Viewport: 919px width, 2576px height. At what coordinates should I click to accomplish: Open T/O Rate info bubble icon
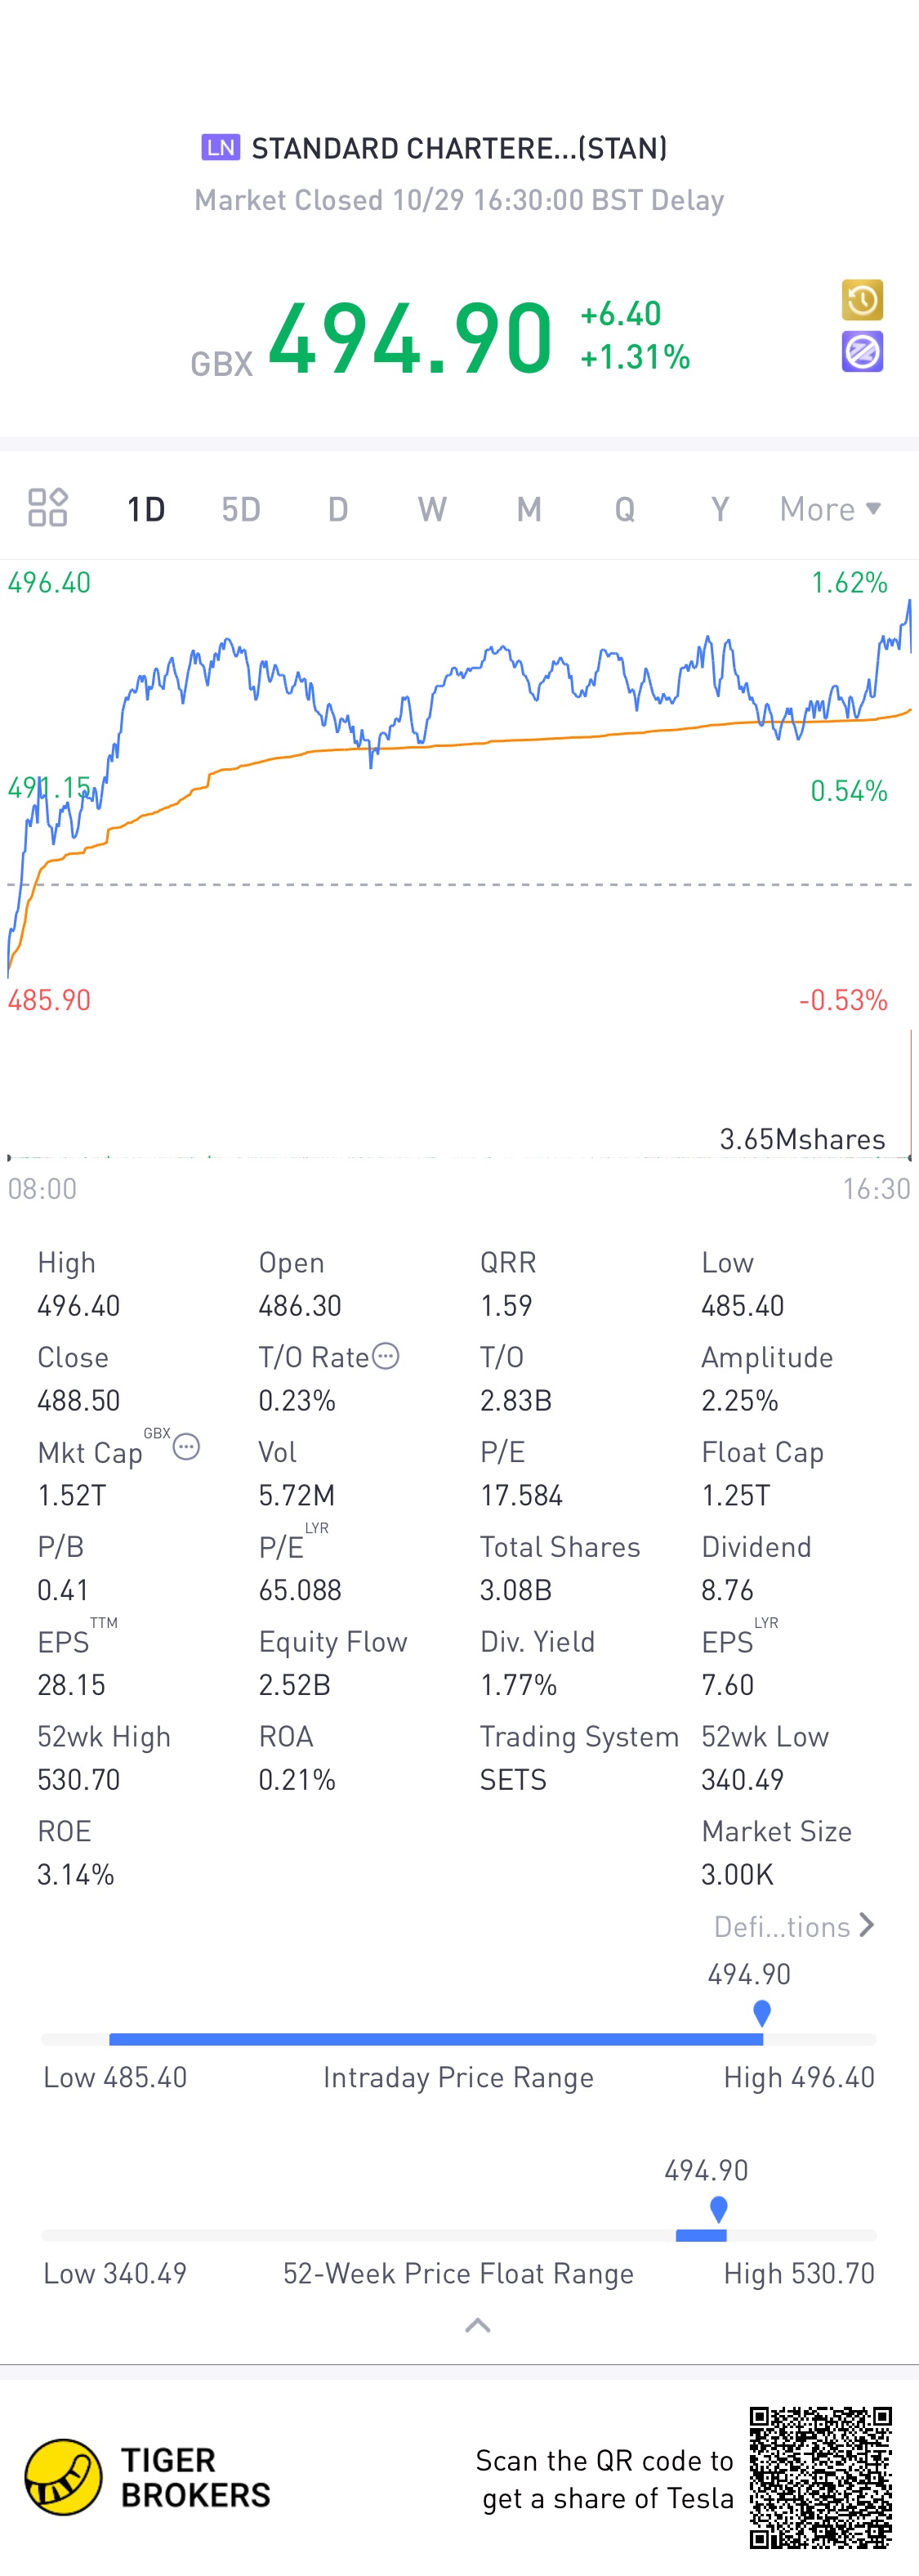click(386, 1356)
